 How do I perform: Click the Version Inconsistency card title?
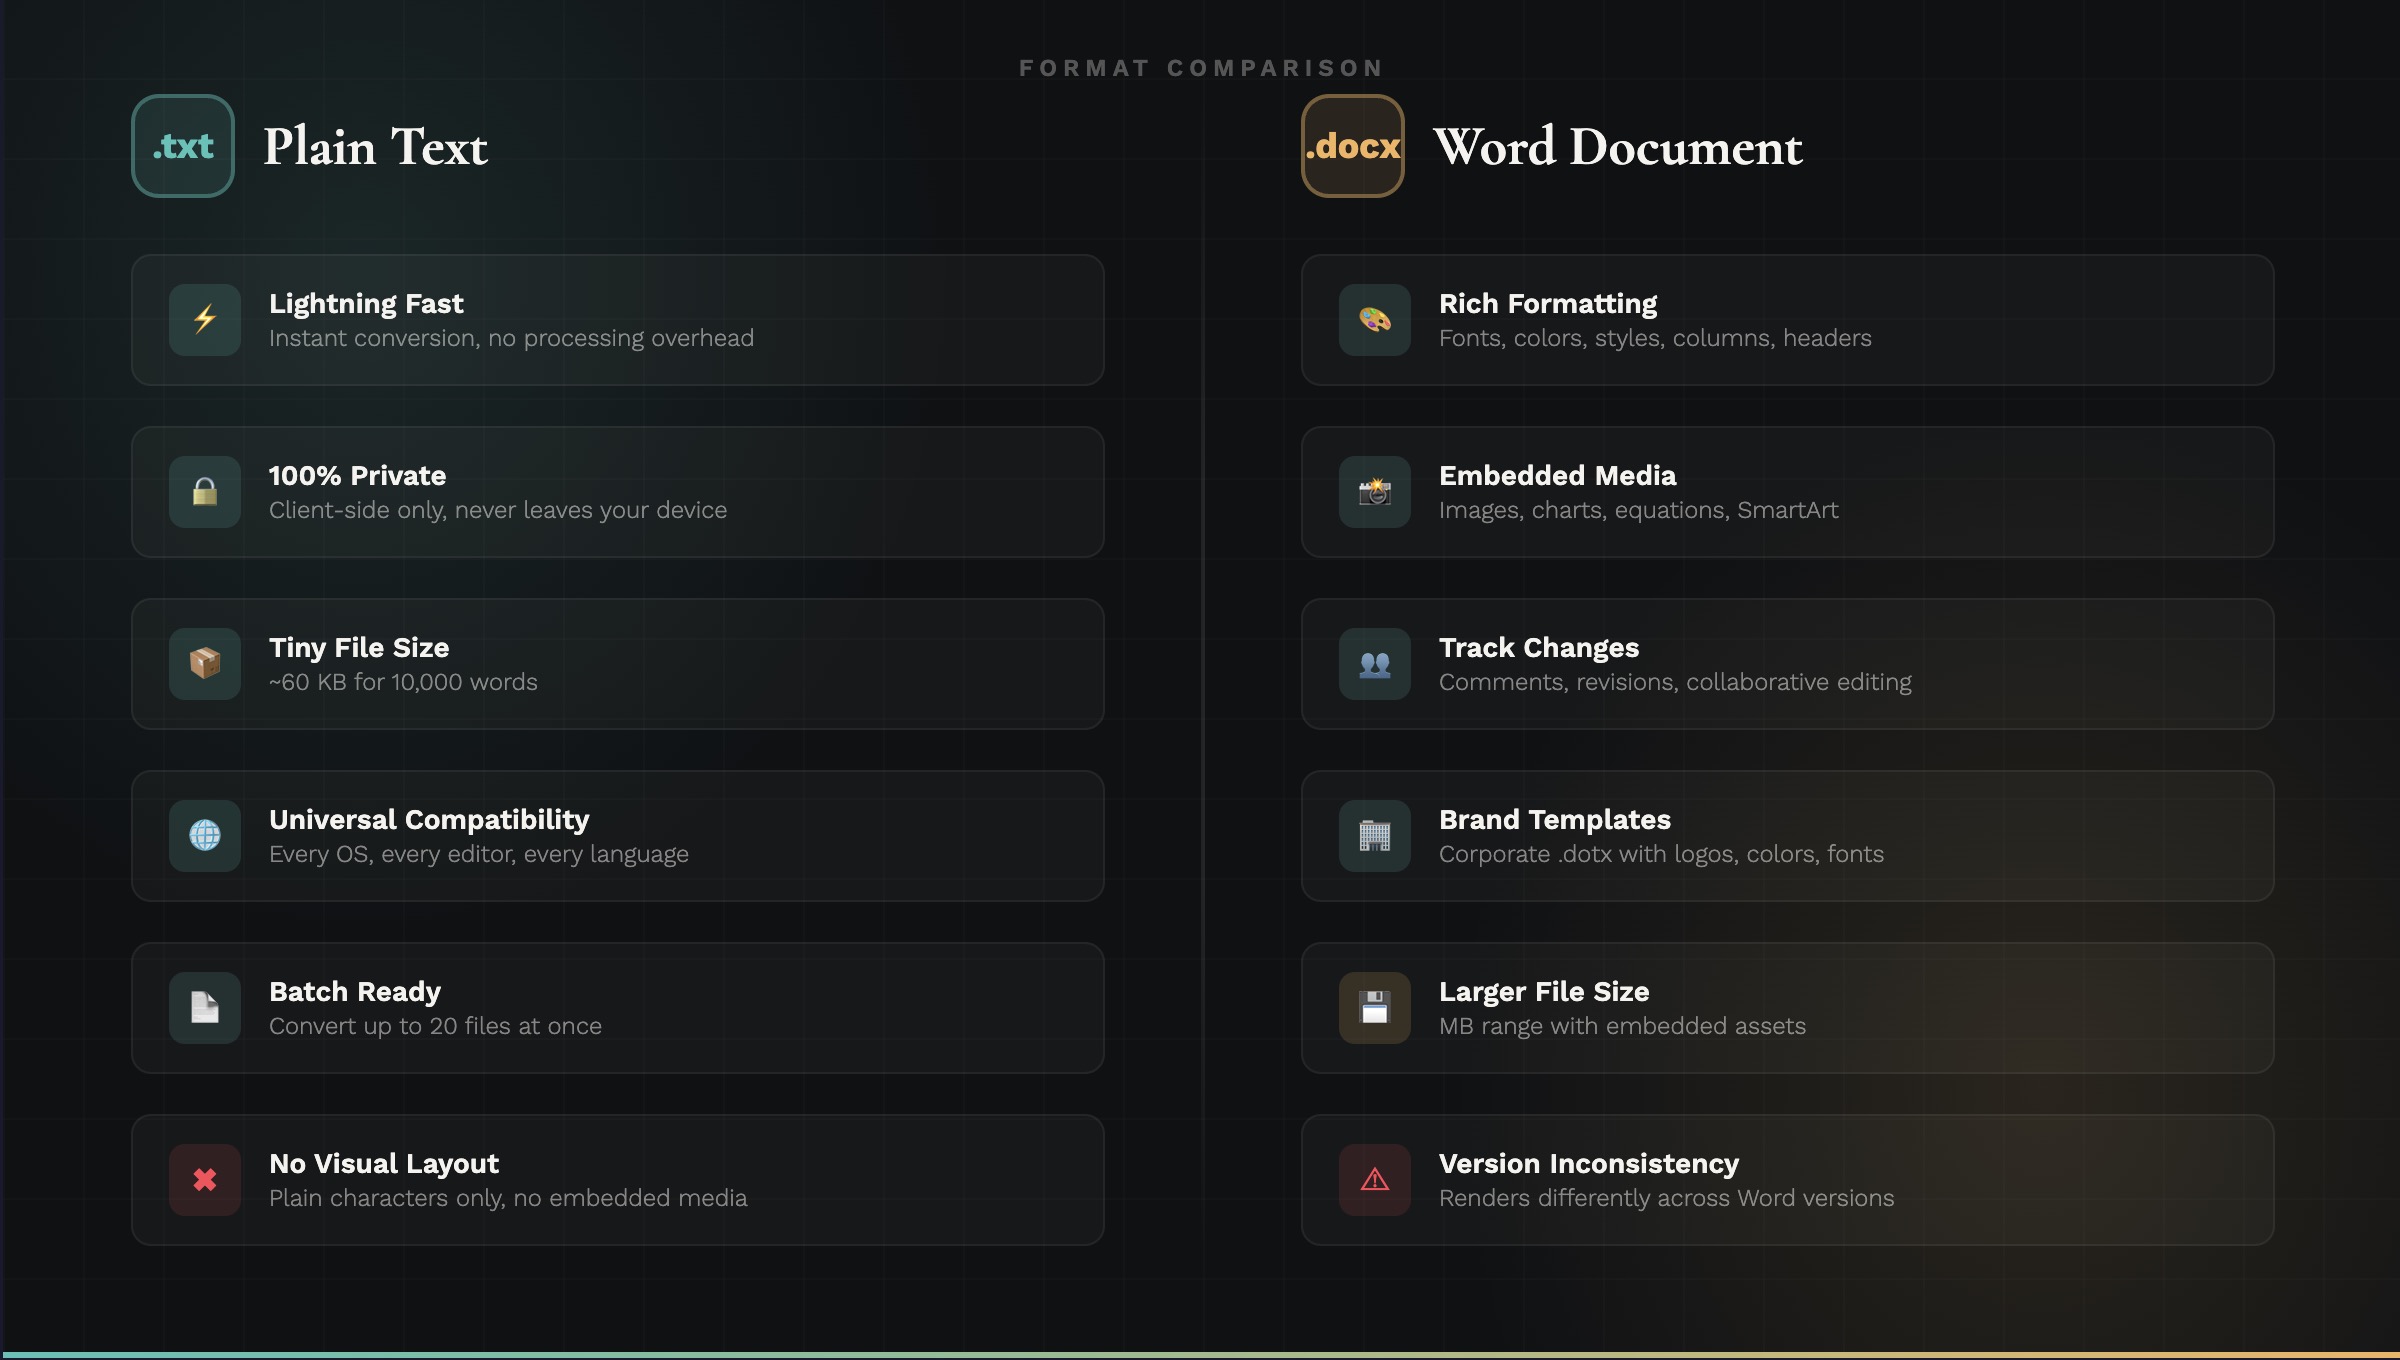(x=1588, y=1164)
